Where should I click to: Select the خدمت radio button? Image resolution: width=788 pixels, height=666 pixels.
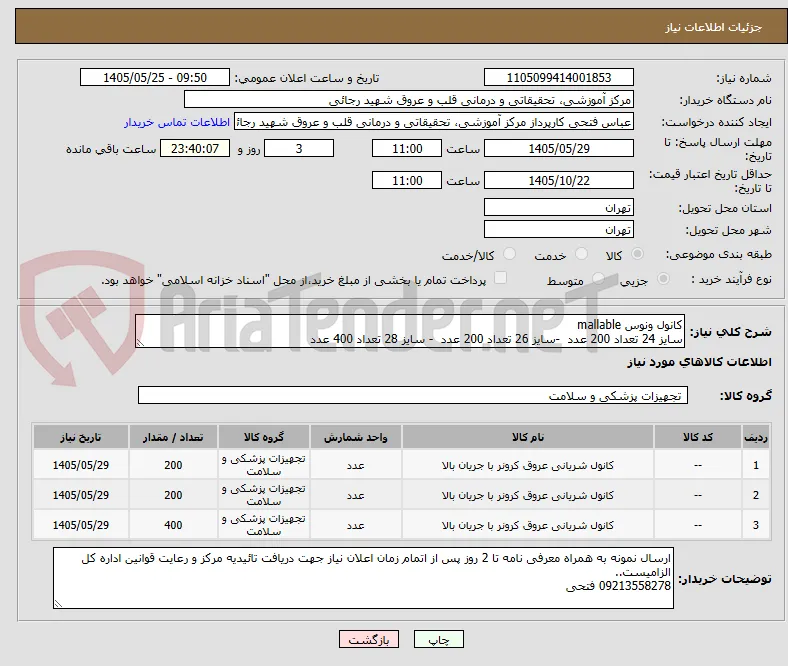(x=581, y=254)
